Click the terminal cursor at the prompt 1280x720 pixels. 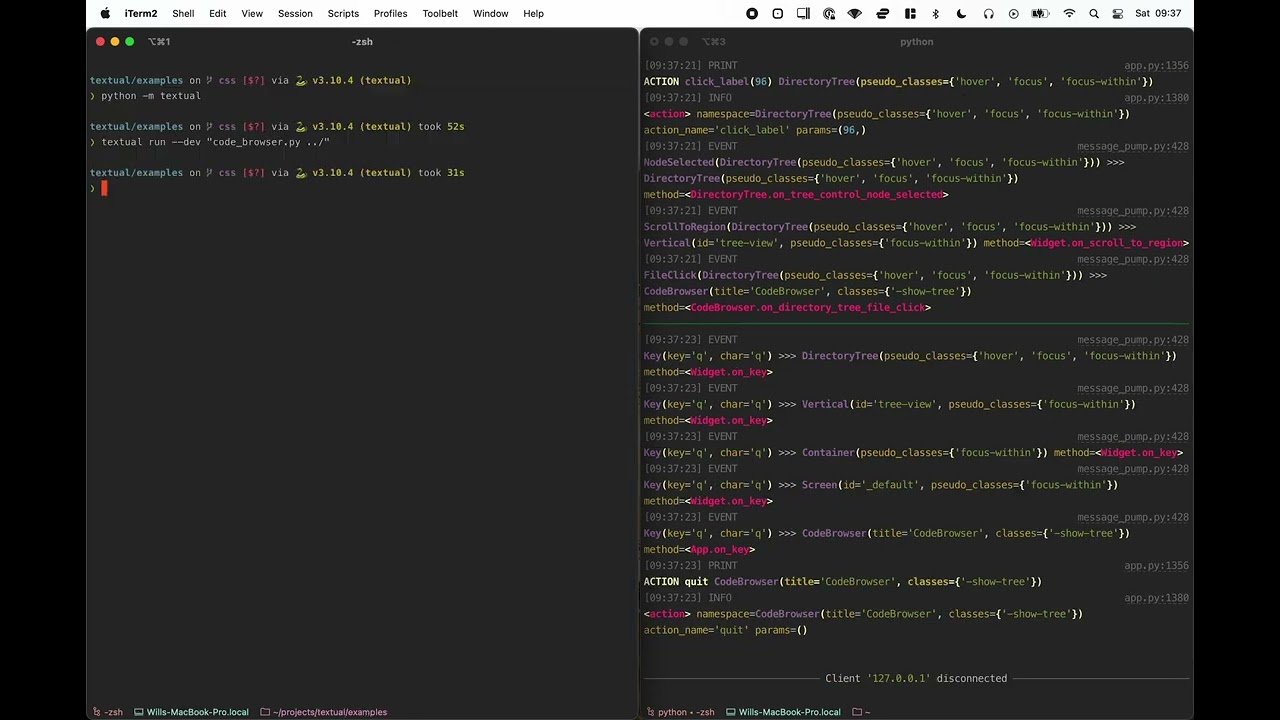tap(104, 188)
